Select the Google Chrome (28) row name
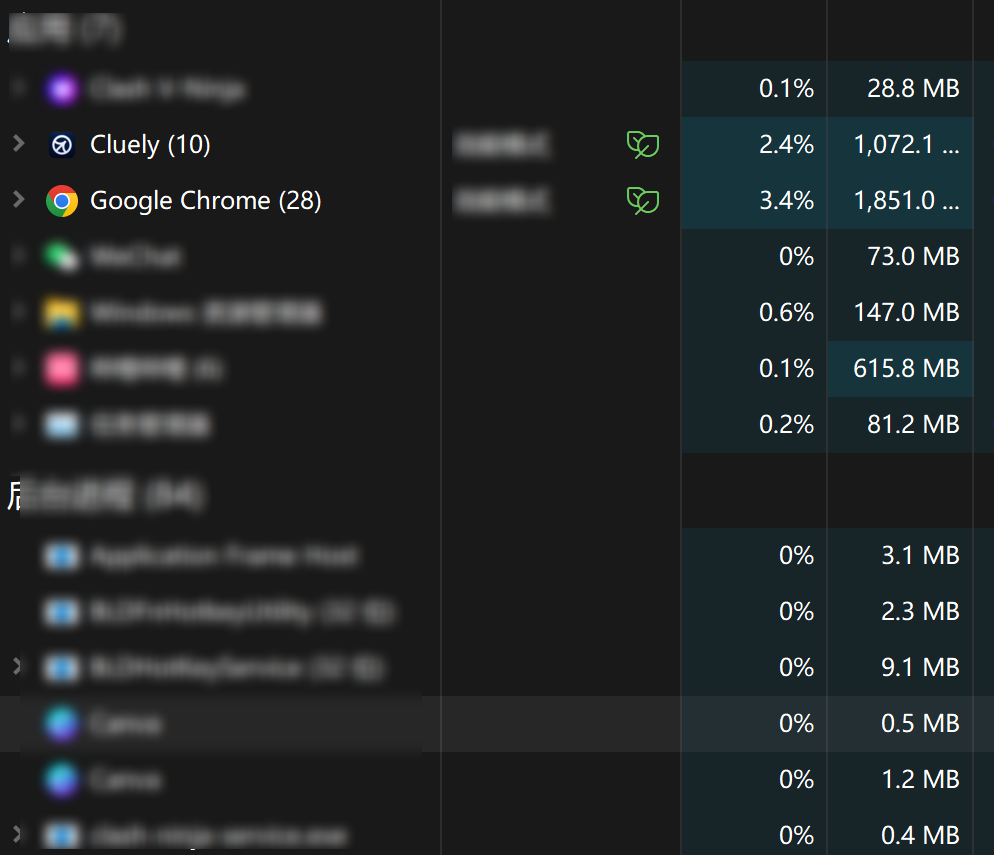 (205, 201)
